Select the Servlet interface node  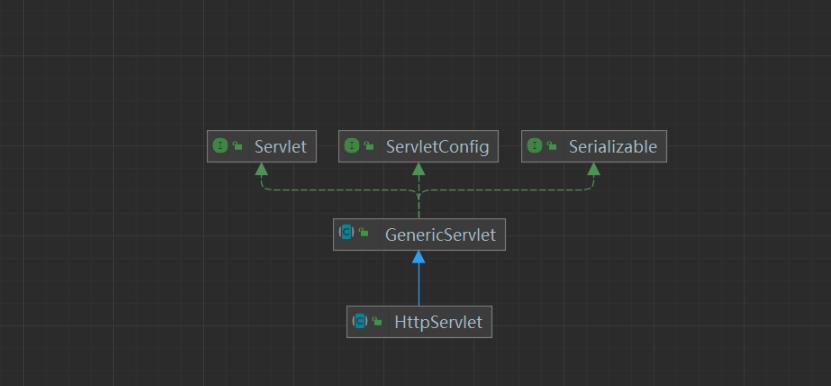[x=262, y=146]
